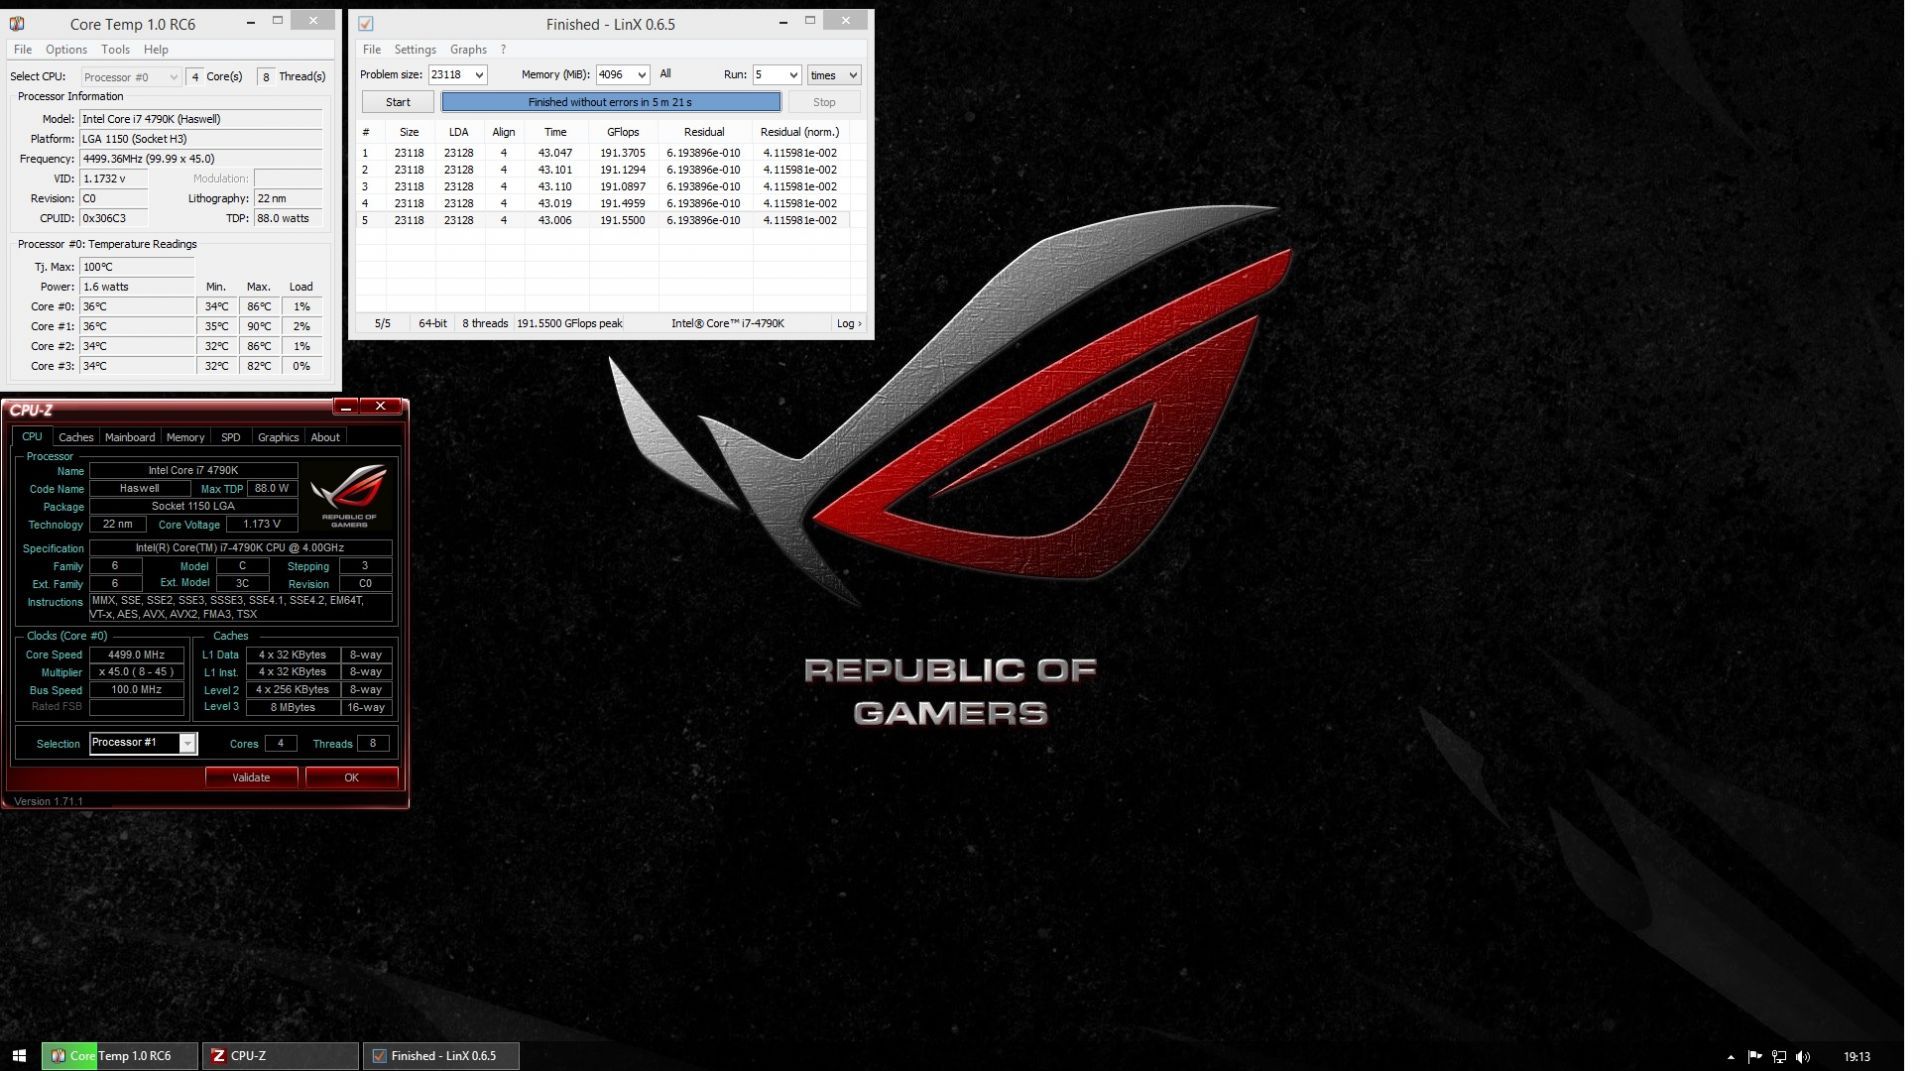Screen dimensions: 1920x1071
Task: Click the Time column header in LinX
Action: pyautogui.click(x=555, y=132)
